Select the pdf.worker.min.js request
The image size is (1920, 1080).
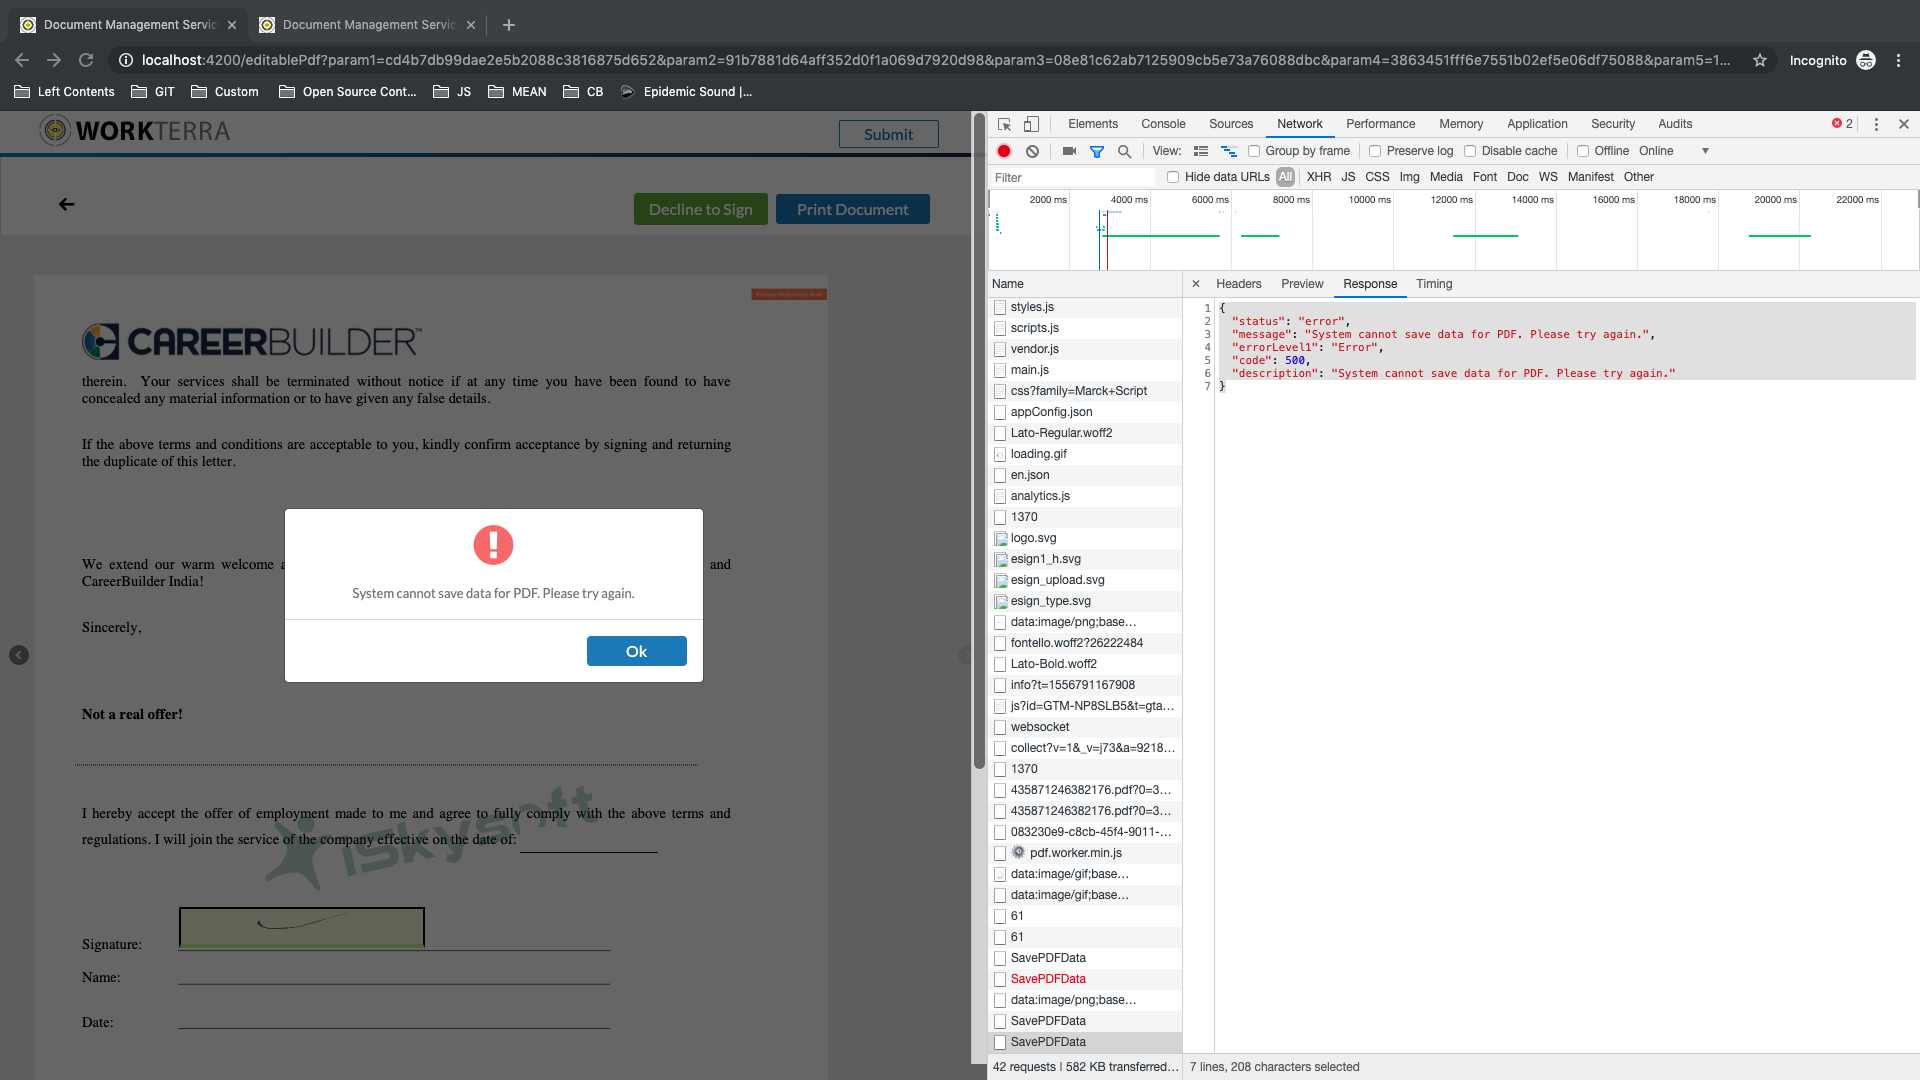click(x=1085, y=853)
